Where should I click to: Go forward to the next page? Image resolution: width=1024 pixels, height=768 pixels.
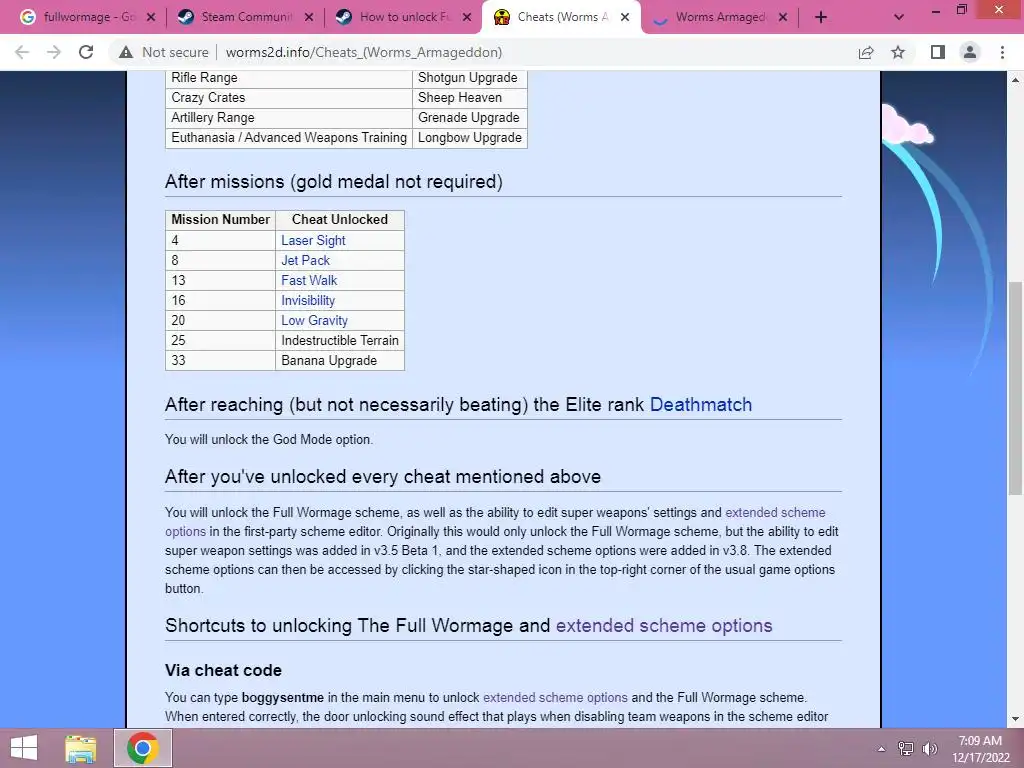[54, 52]
